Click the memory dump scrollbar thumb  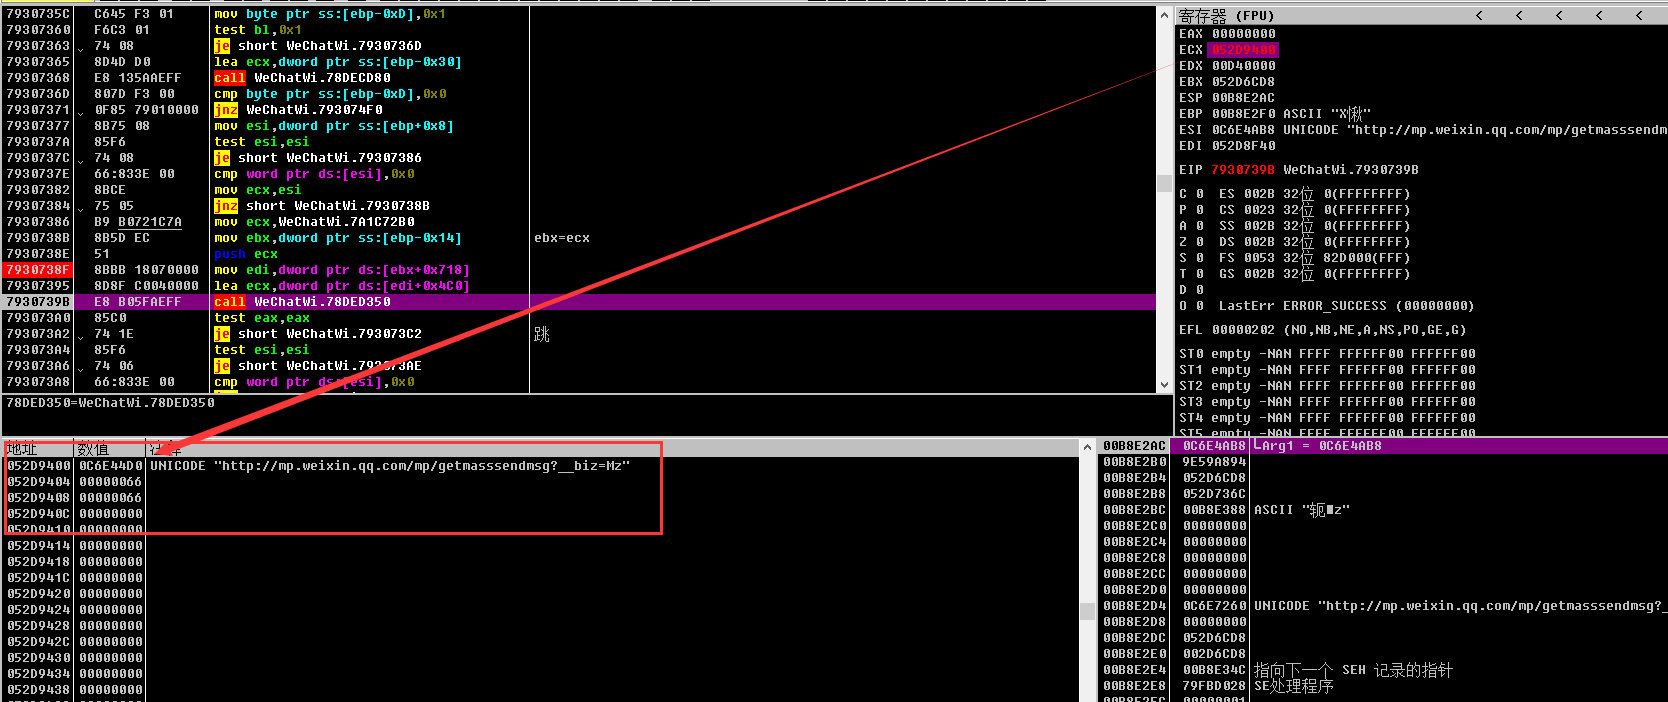pos(1087,611)
